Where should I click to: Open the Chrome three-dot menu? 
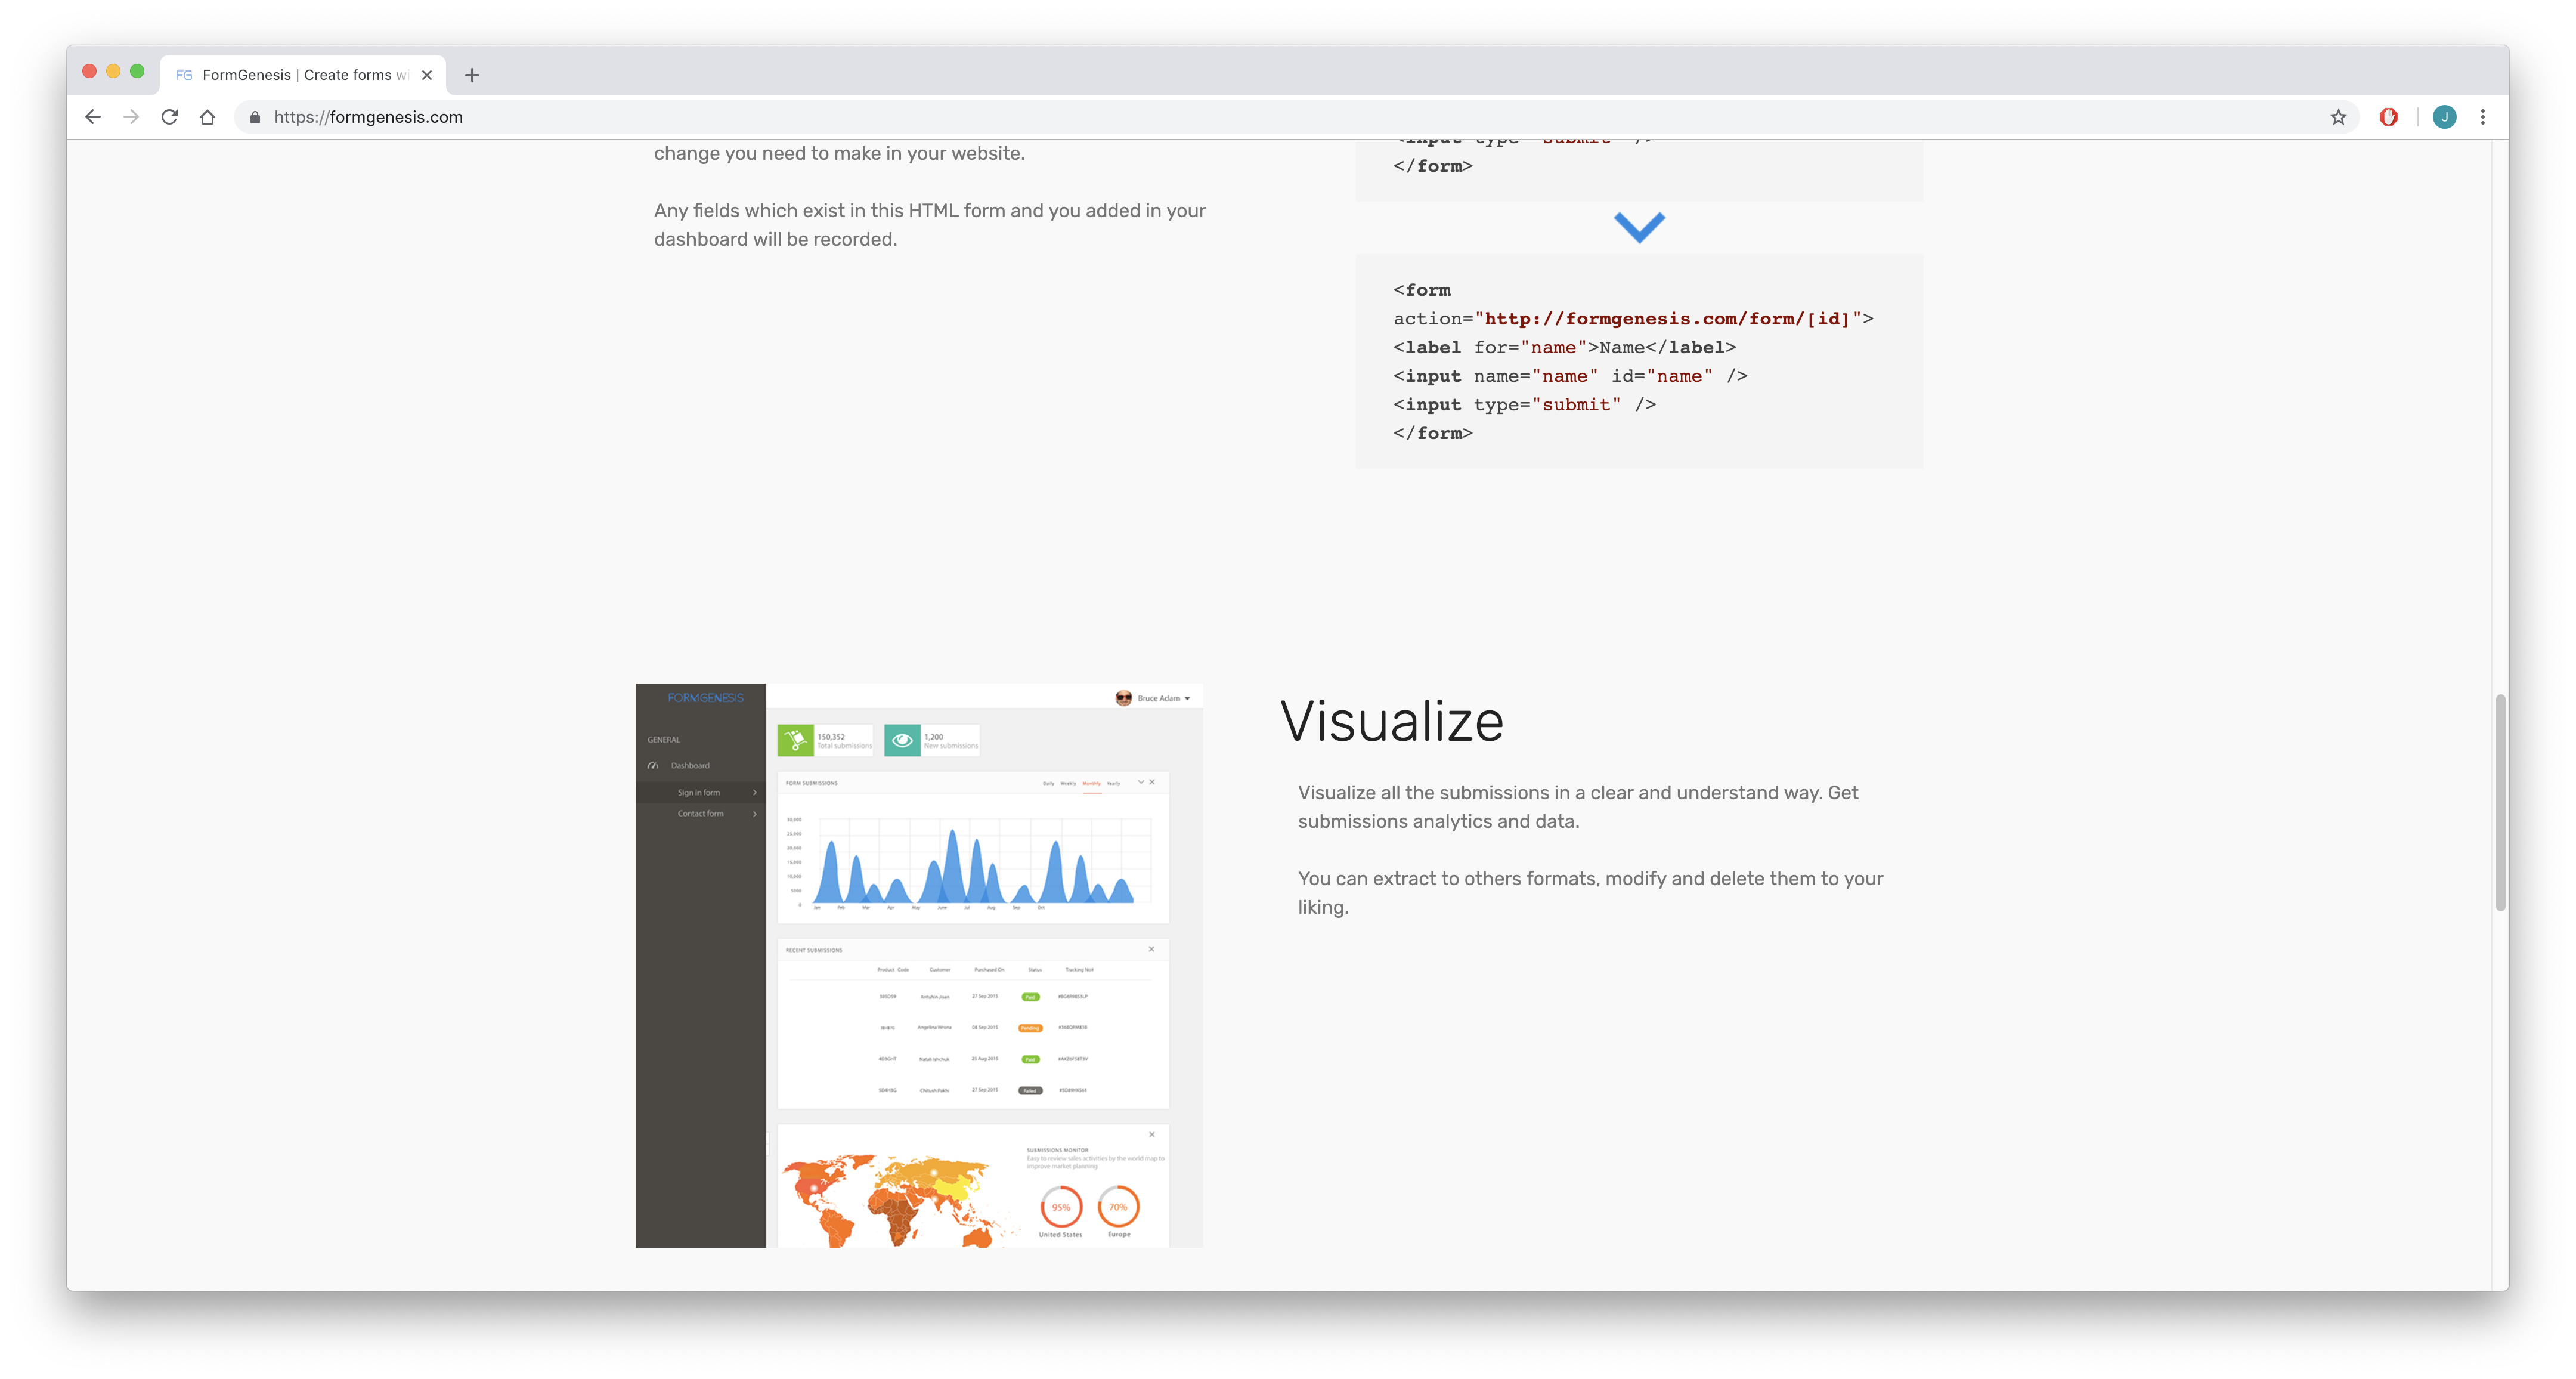(2483, 117)
